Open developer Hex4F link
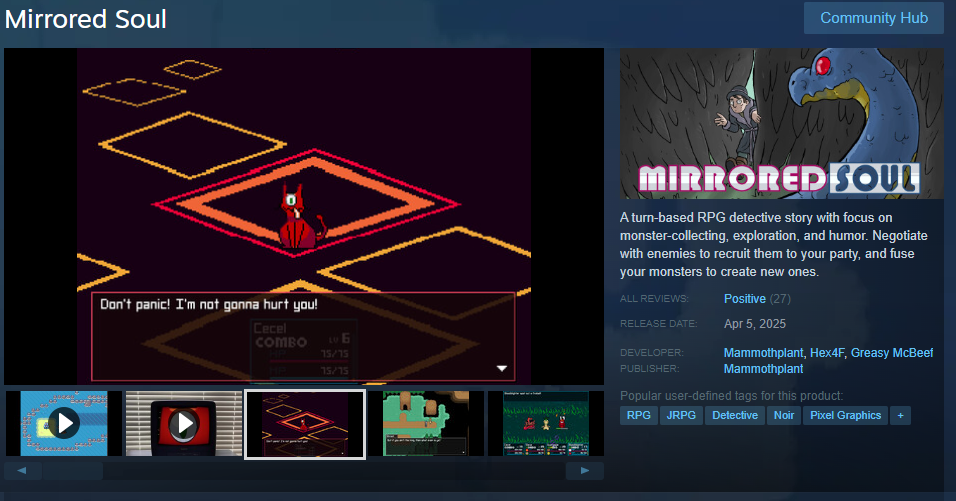Viewport: 956px width, 501px height. pyautogui.click(x=827, y=353)
